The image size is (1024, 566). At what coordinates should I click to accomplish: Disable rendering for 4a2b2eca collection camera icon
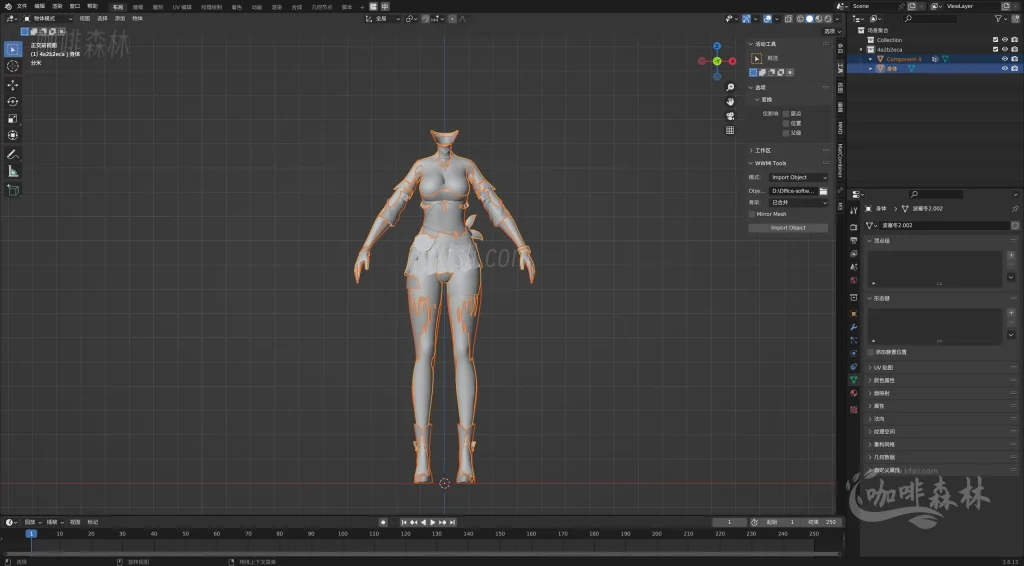point(1014,50)
